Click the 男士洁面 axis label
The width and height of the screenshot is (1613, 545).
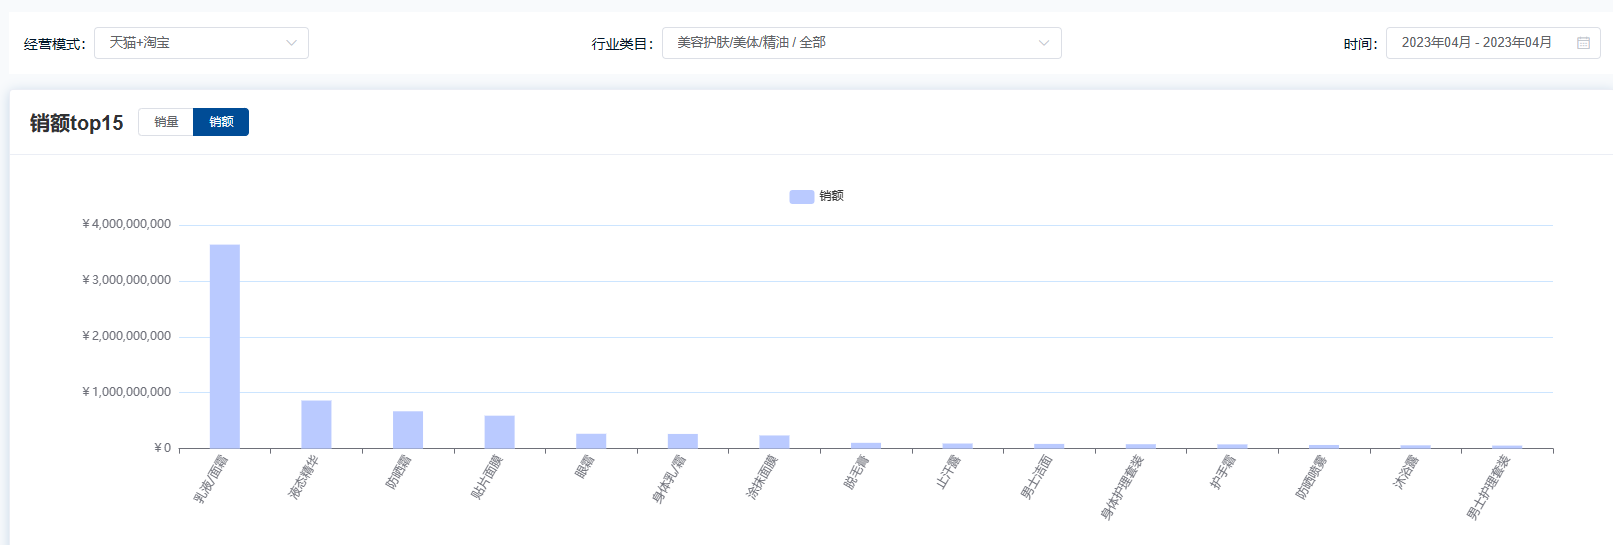[1036, 478]
